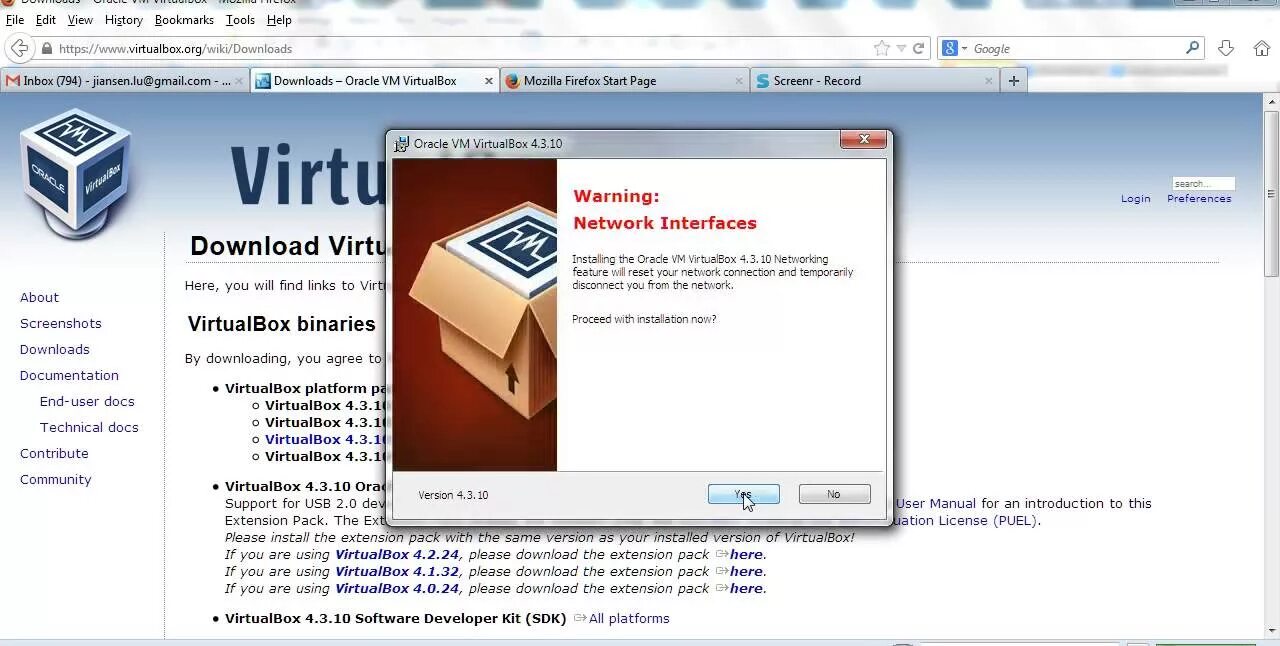Viewport: 1280px width, 646px height.
Task: Open the VirtualBox 4.1.32 link
Action: [397, 571]
